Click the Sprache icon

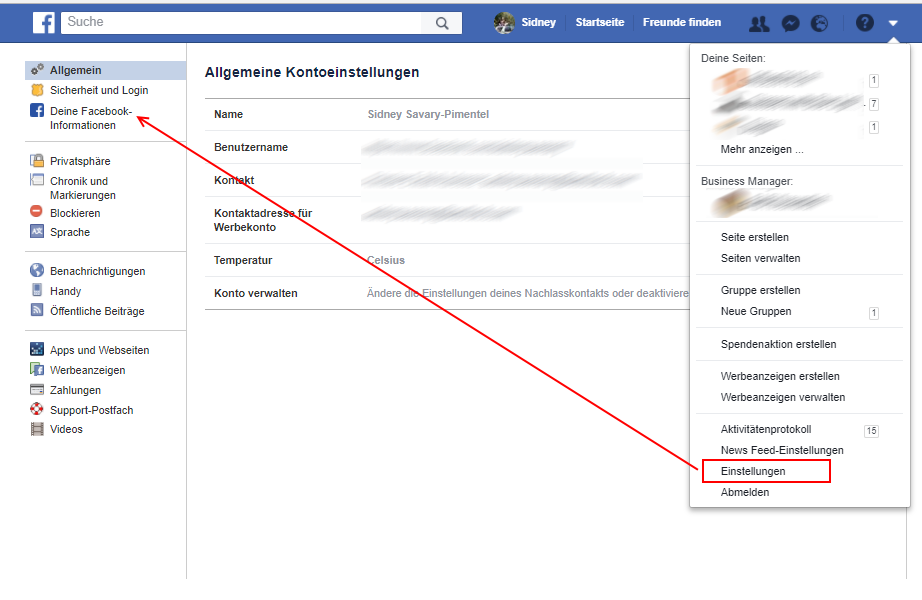[x=37, y=231]
